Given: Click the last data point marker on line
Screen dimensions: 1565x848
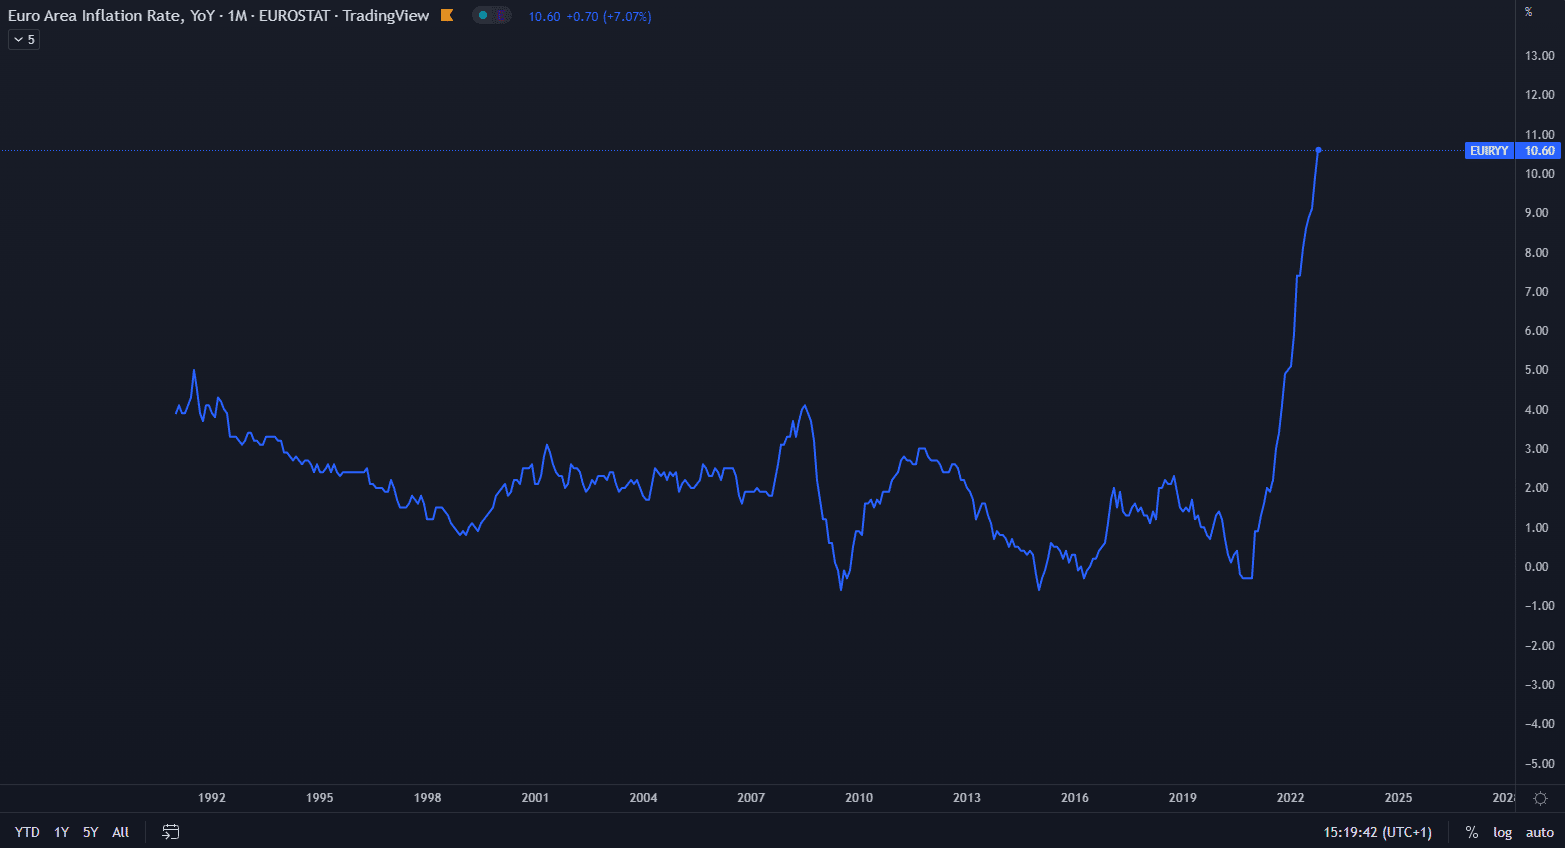Looking at the screenshot, I should coord(1318,150).
